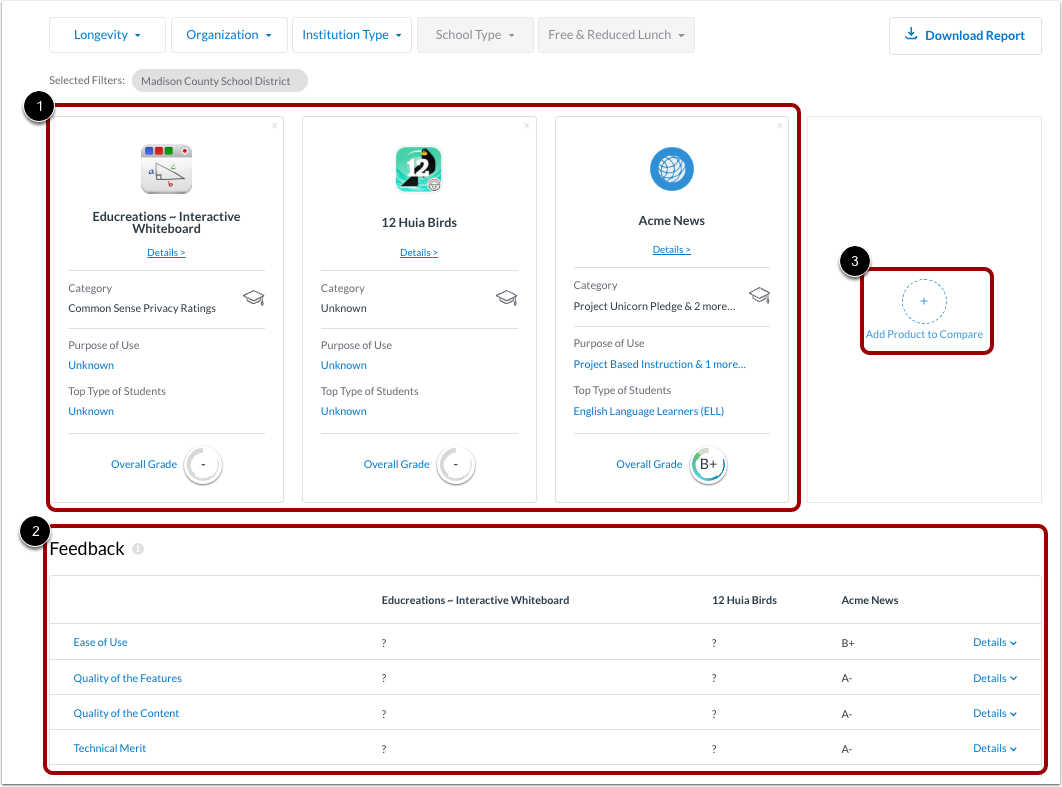The image size is (1062, 787).
Task: Click 12 Huia Birds column header in Feedback table
Action: (744, 600)
